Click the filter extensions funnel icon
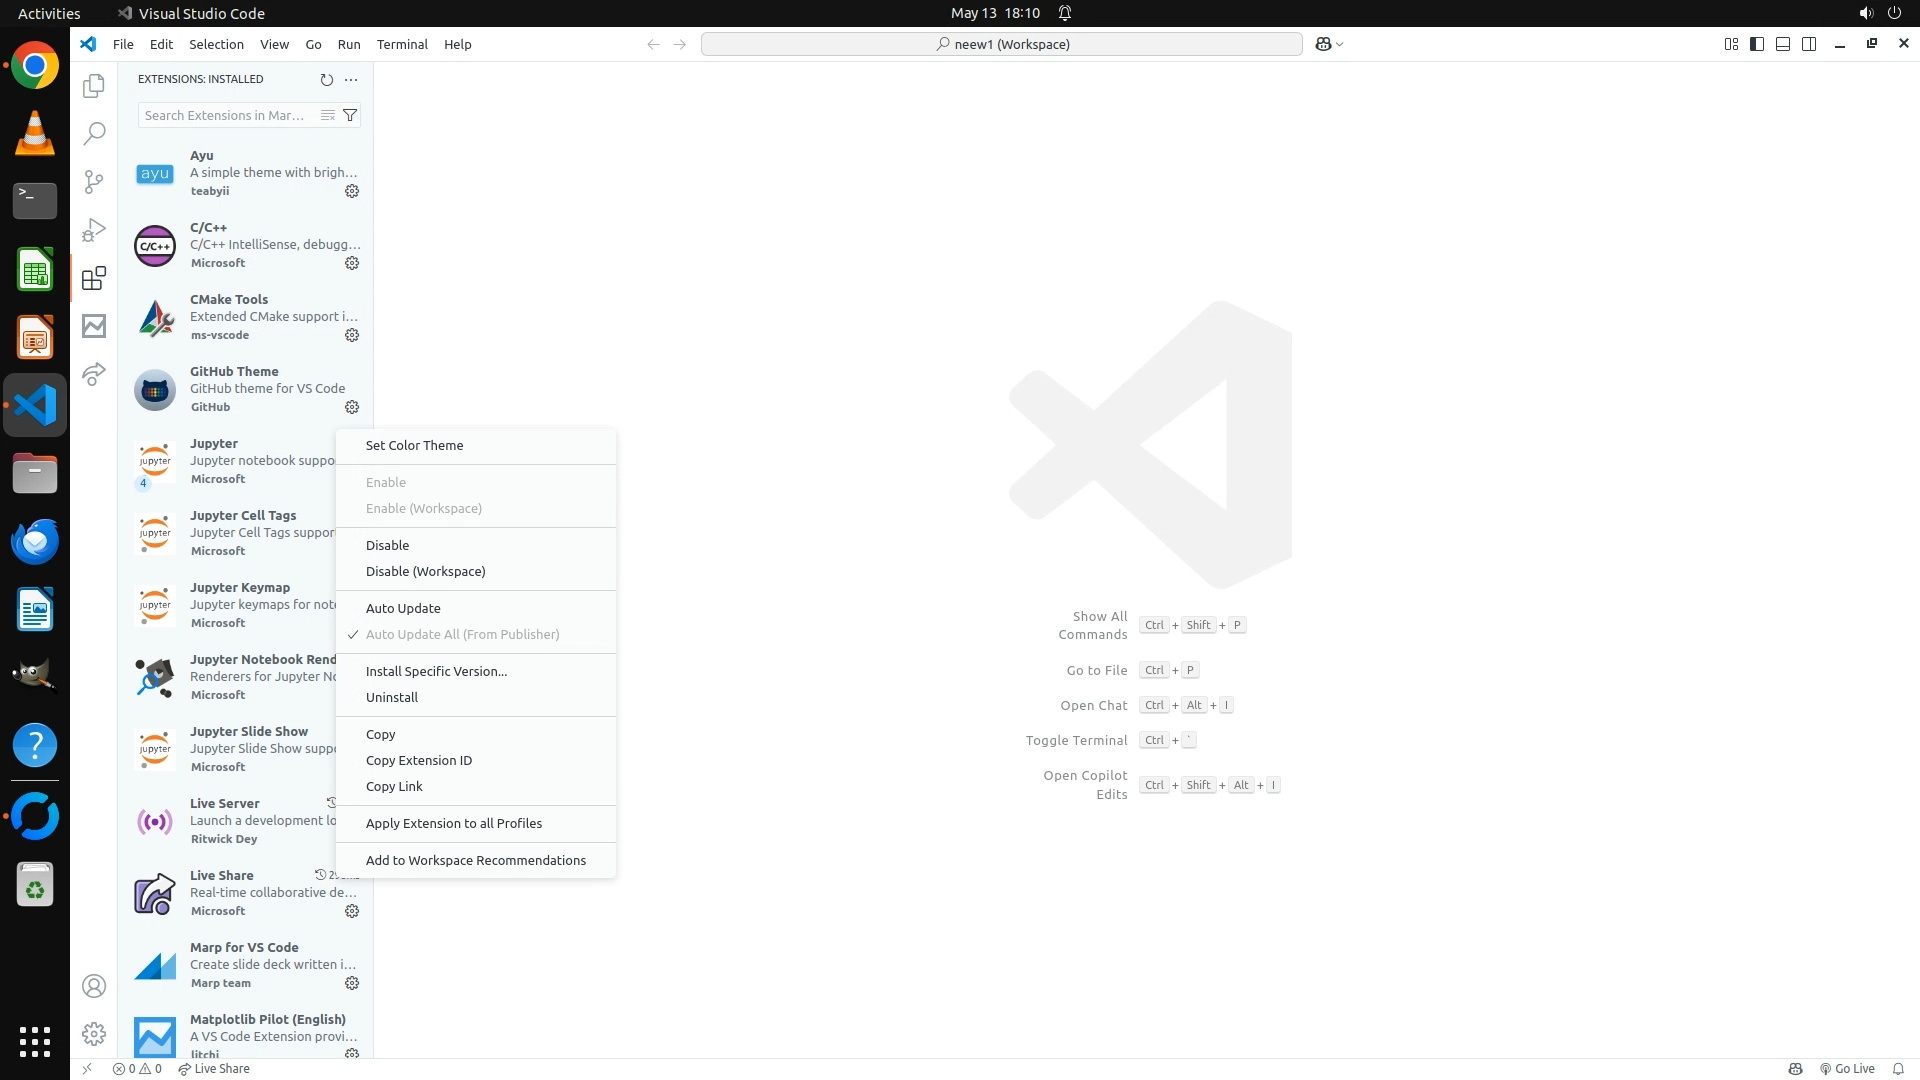This screenshot has width=1920, height=1080. 350,115
